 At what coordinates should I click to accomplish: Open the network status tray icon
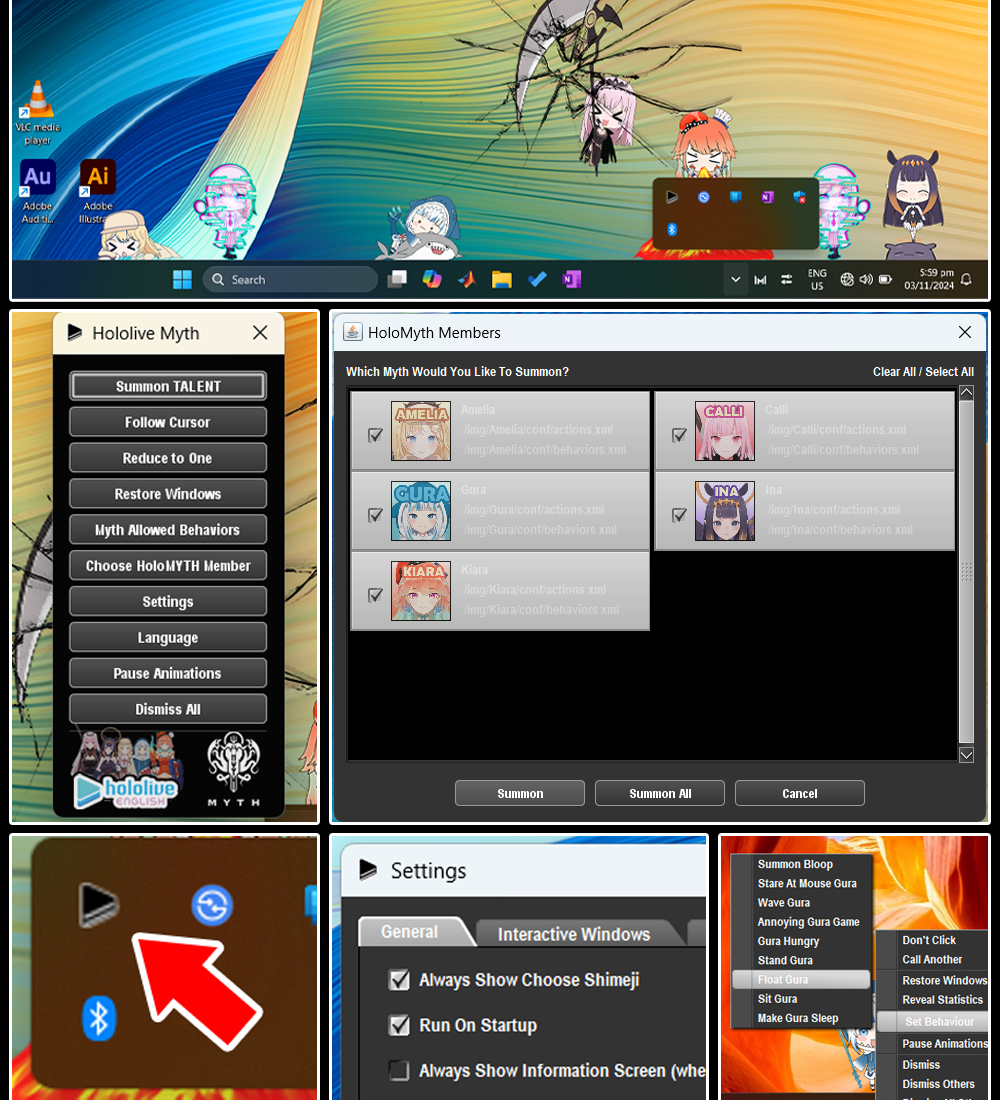click(x=847, y=279)
